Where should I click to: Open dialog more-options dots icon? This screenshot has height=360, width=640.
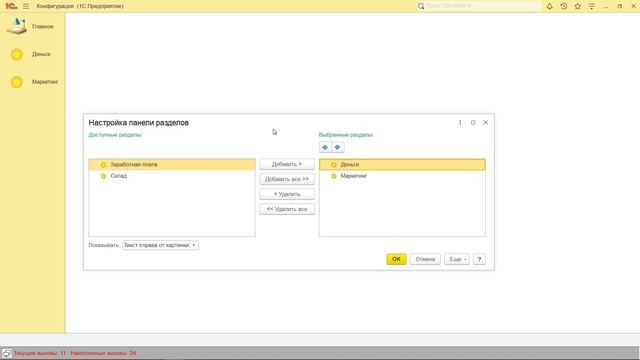pos(460,122)
